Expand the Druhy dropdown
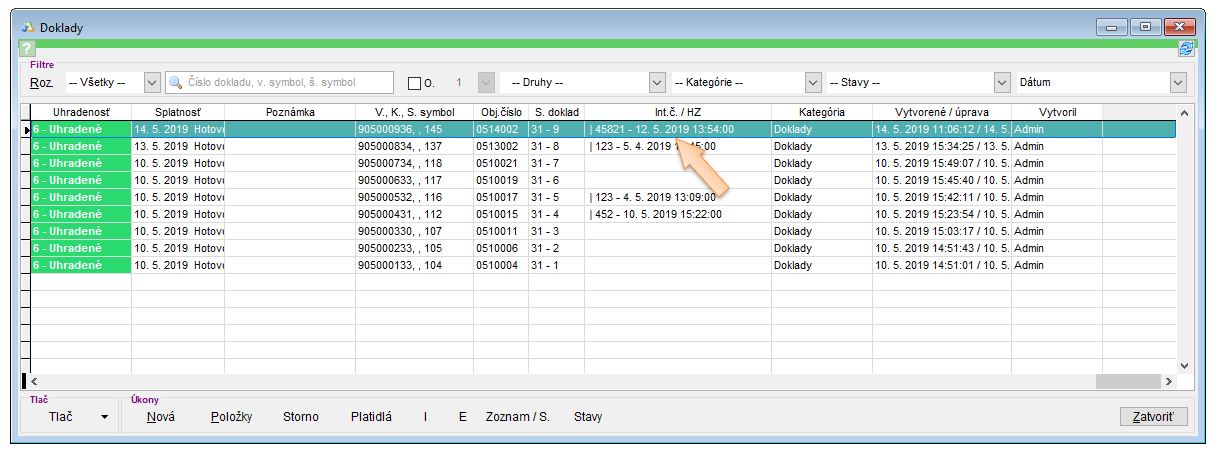Screen dimensions: 1214x458 click(657, 83)
